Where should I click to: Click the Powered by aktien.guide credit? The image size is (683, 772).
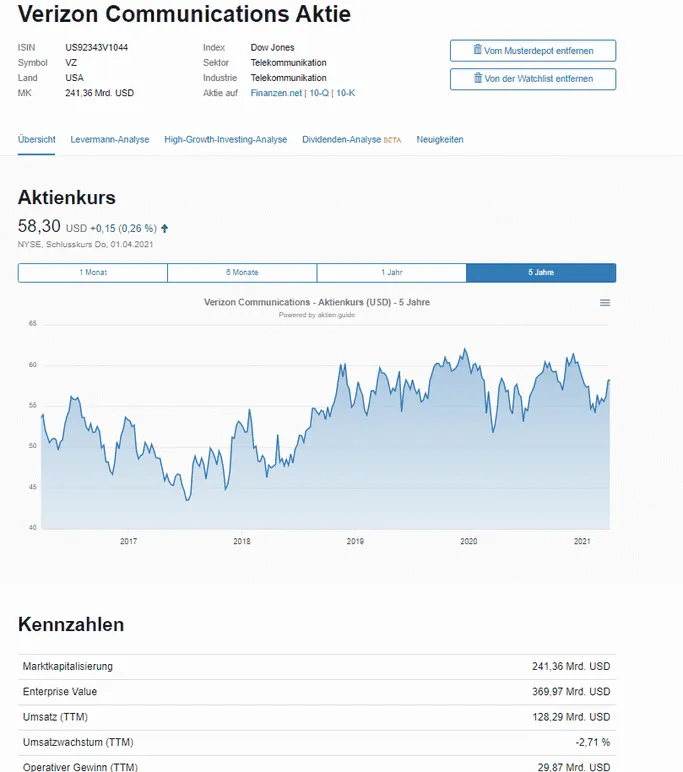[317, 315]
